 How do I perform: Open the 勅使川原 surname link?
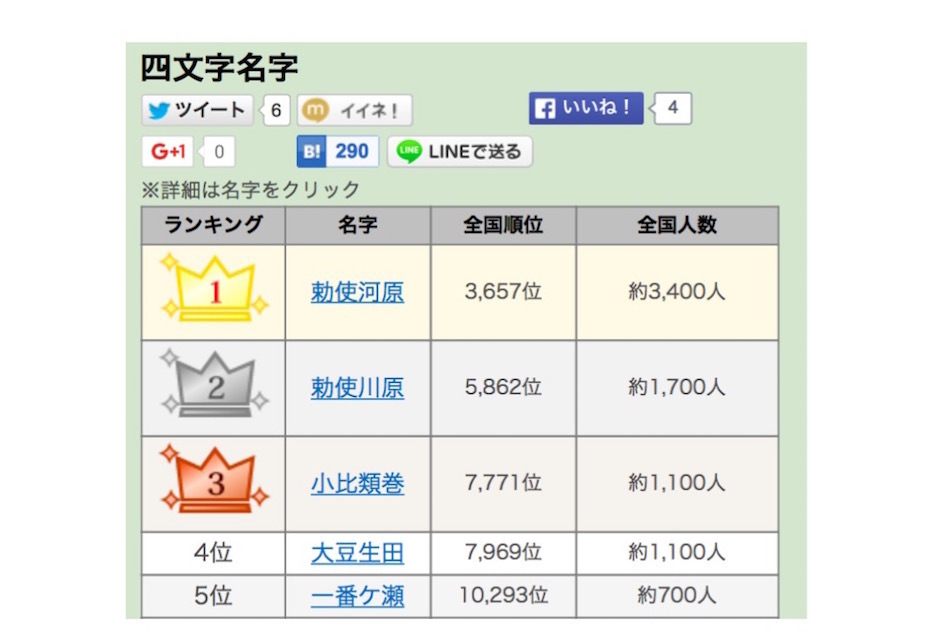pyautogui.click(x=357, y=388)
